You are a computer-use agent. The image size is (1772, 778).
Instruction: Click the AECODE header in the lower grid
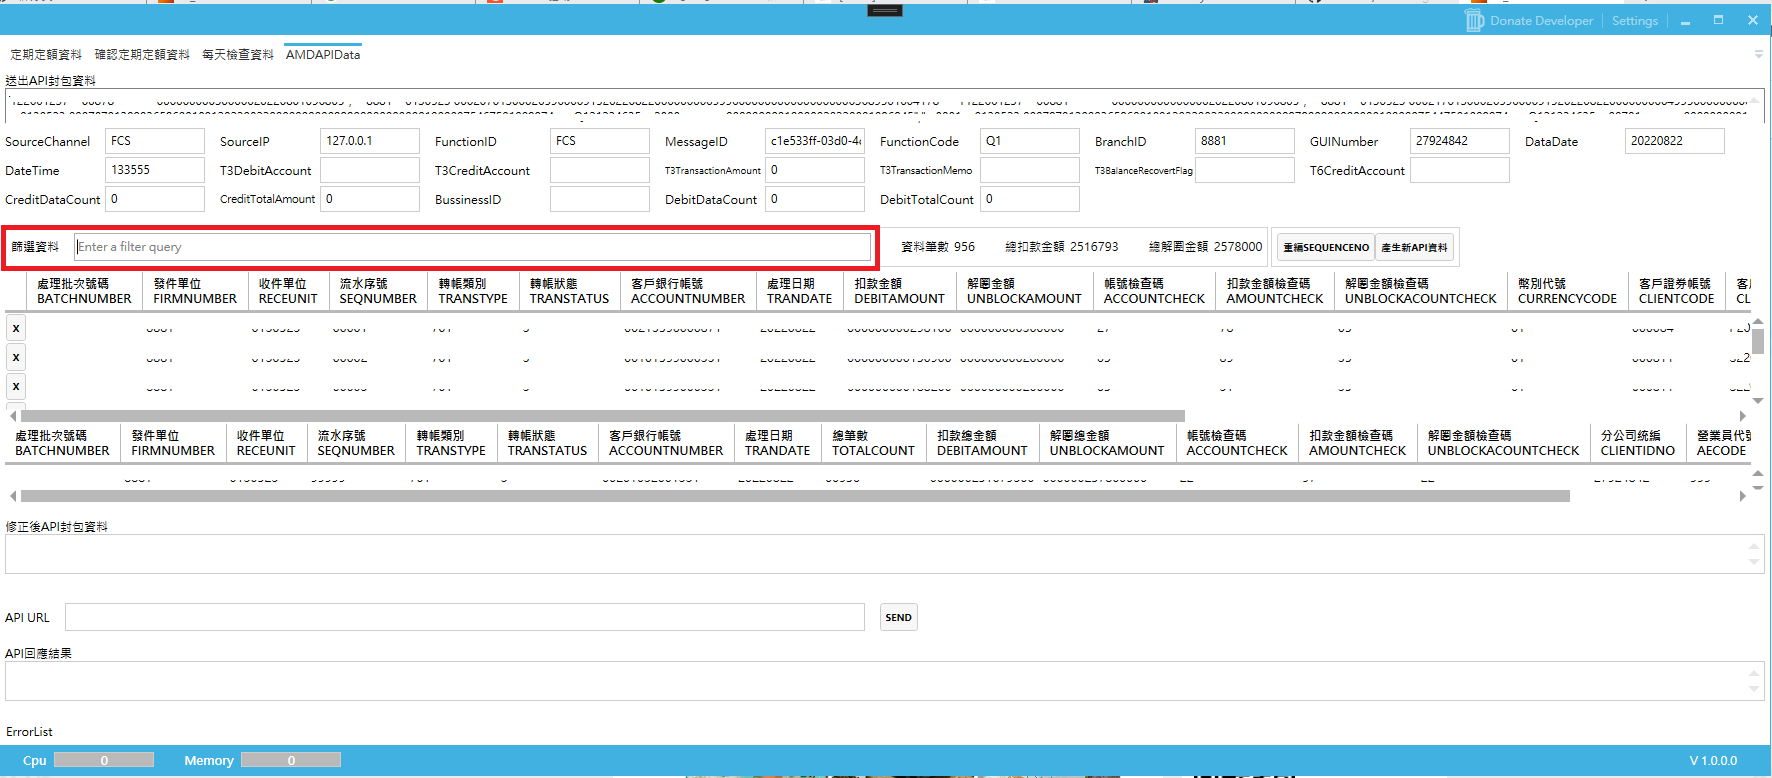(1721, 443)
